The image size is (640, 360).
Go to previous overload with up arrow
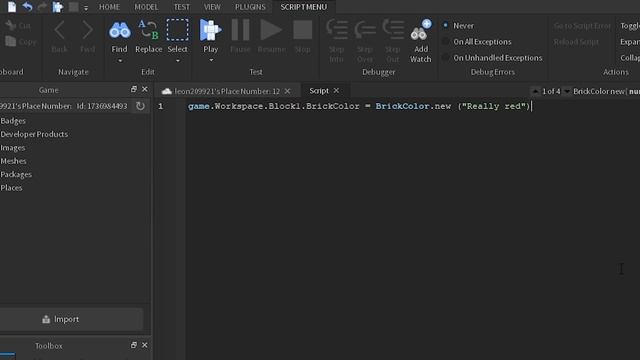click(x=535, y=91)
